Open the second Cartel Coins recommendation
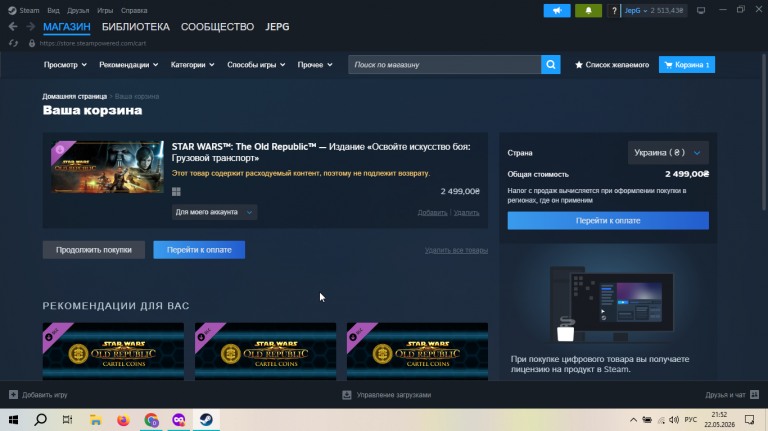This screenshot has width=768, height=431. tap(265, 351)
